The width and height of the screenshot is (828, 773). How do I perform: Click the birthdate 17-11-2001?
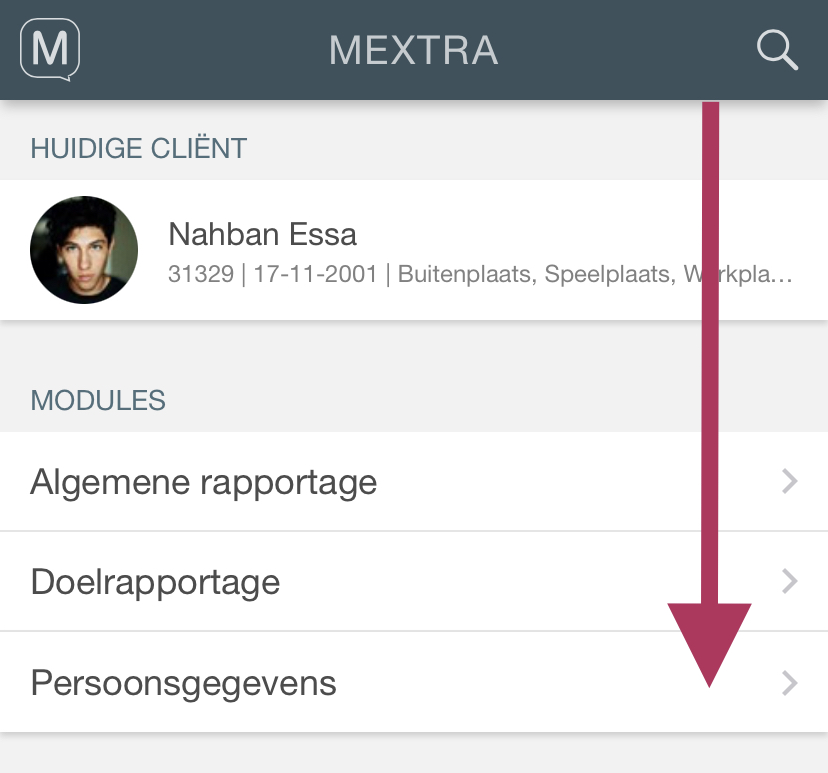[316, 274]
